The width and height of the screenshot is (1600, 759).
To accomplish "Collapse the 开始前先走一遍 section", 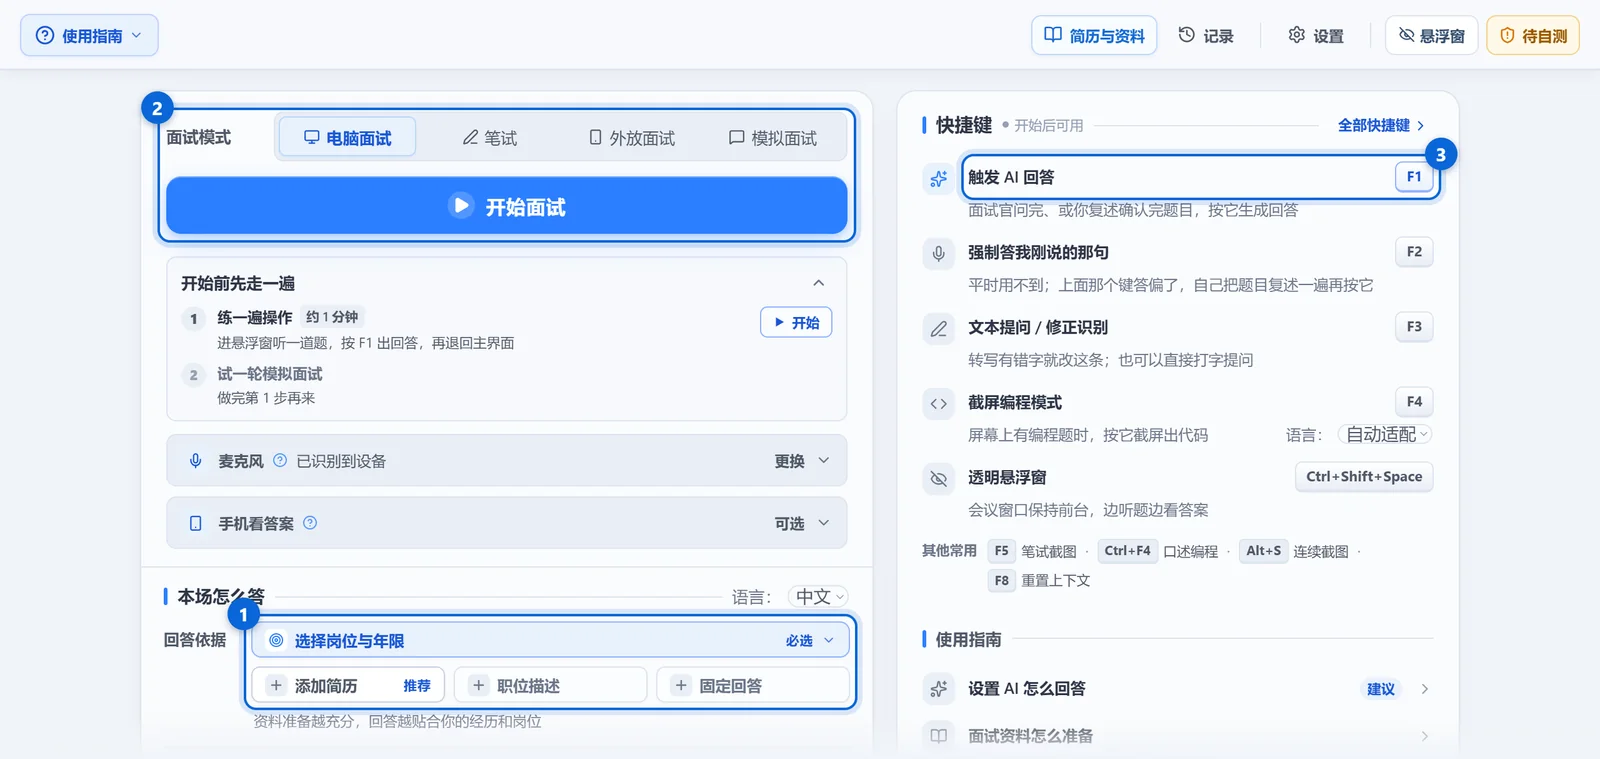I will [818, 283].
